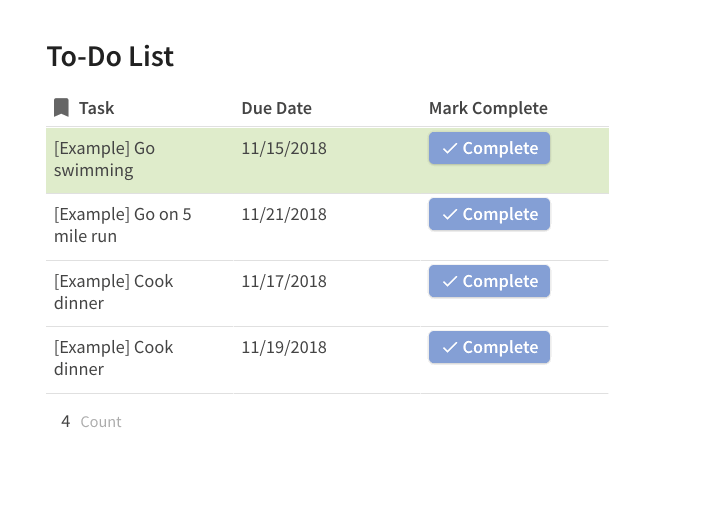Select the Due Date column header
710x509 pixels.
click(x=276, y=108)
